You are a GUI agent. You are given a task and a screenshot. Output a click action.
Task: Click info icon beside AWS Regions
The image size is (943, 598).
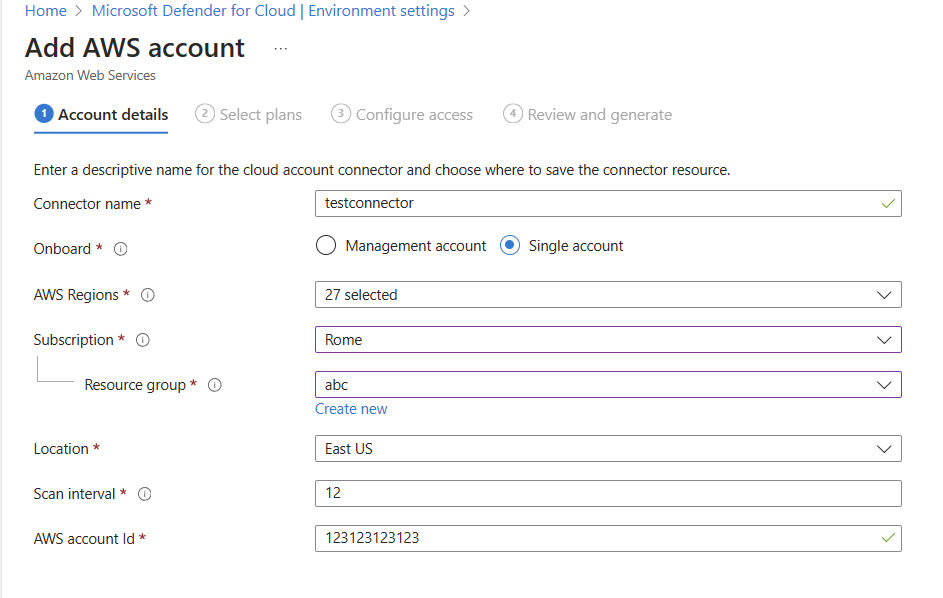(148, 295)
